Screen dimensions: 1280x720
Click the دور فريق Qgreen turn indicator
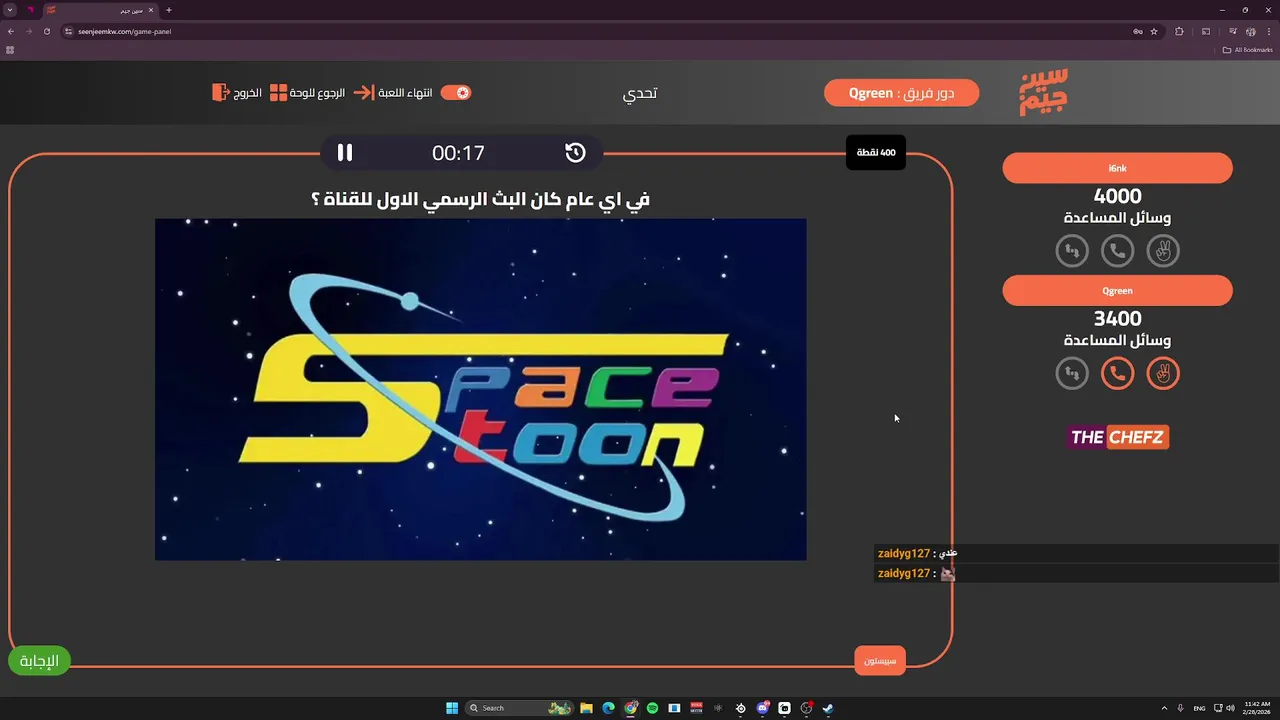[902, 93]
